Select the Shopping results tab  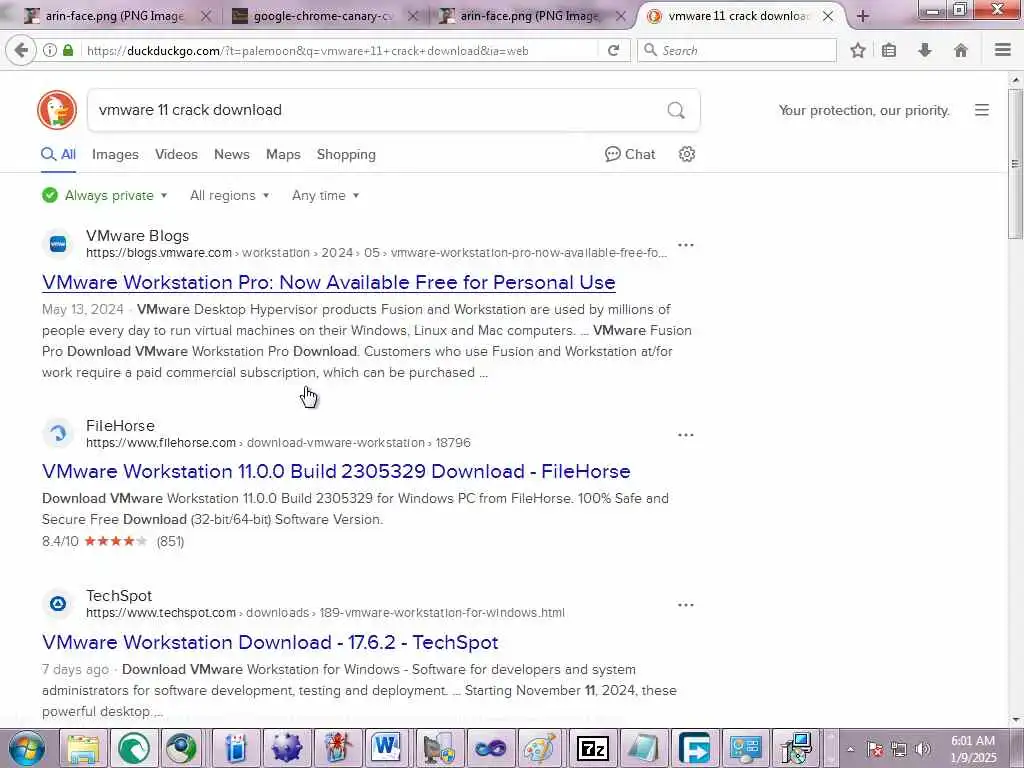click(346, 155)
